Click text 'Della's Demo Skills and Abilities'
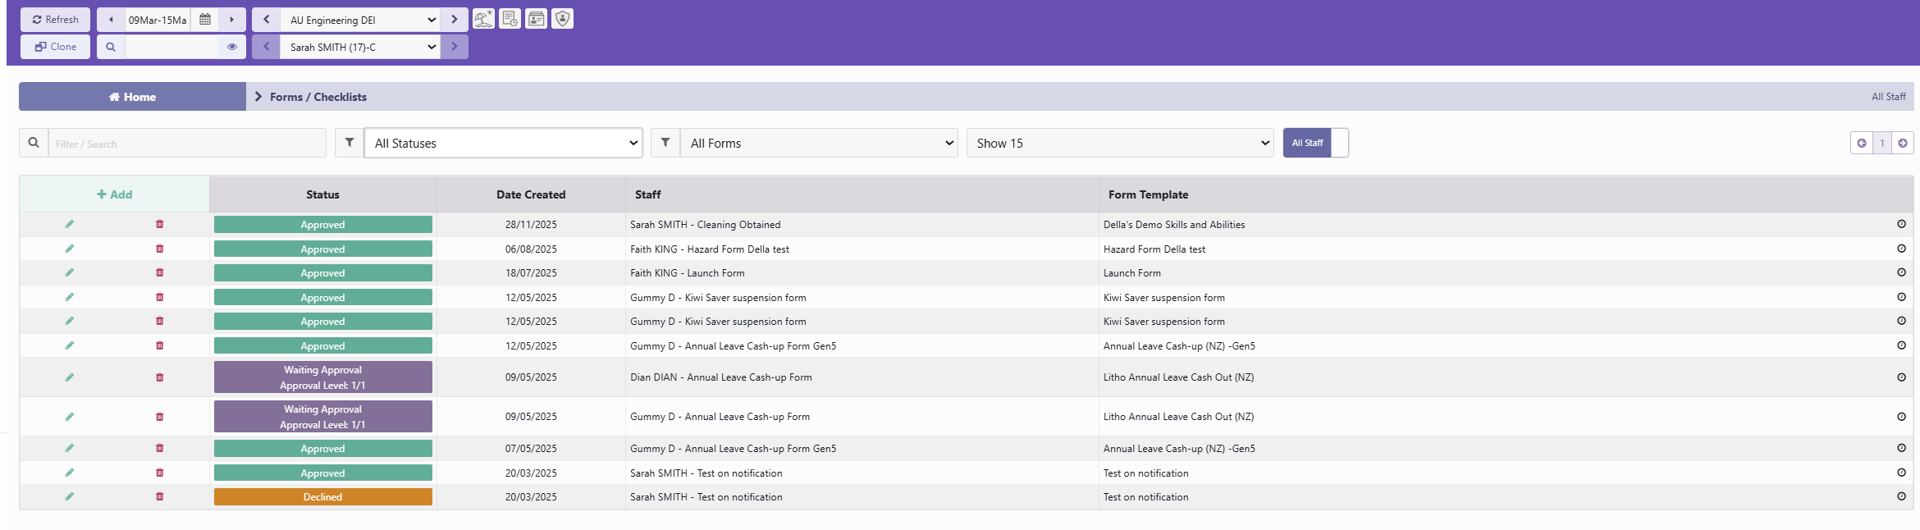The height and width of the screenshot is (530, 1920). tap(1174, 224)
